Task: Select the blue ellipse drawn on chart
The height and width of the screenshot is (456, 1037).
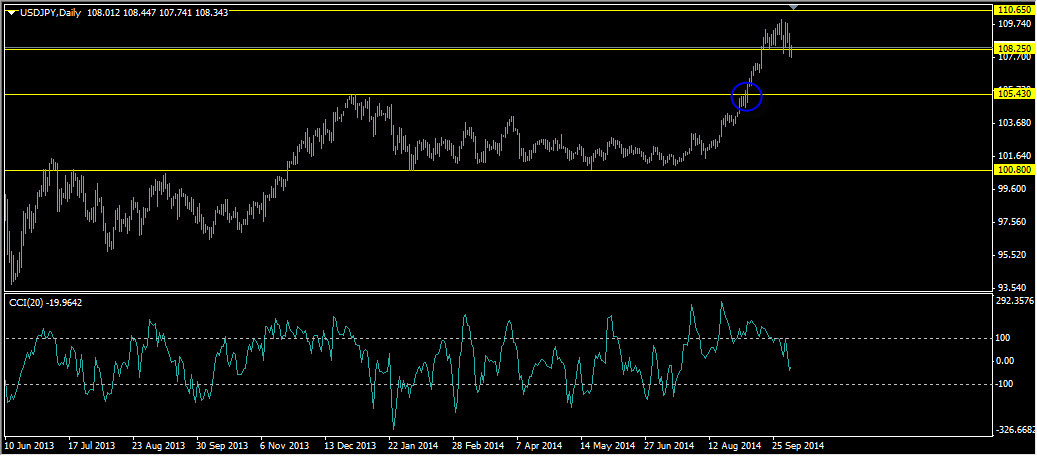Action: coord(747,96)
